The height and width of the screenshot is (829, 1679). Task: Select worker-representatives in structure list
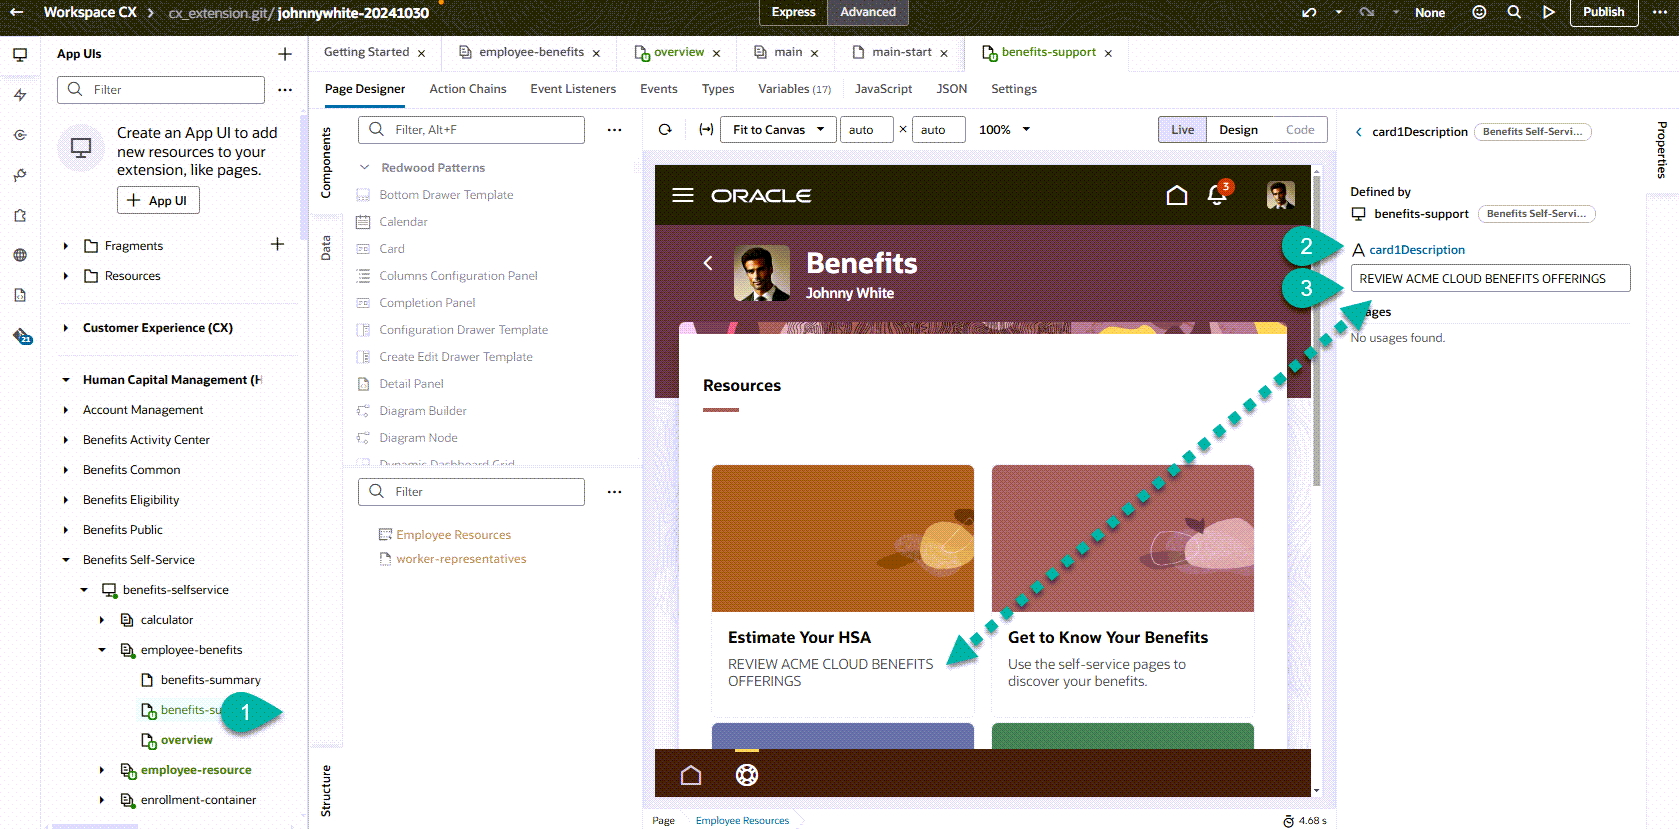(461, 559)
